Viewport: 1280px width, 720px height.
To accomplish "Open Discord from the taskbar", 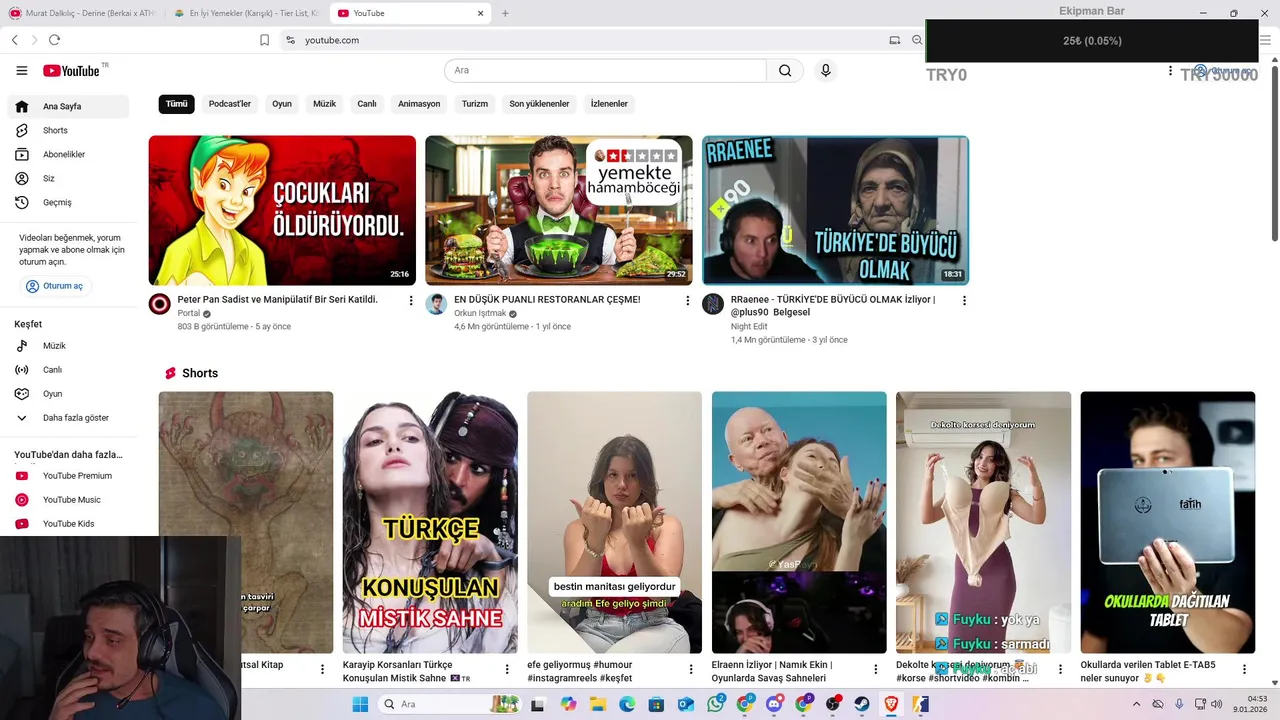I will pos(774,704).
